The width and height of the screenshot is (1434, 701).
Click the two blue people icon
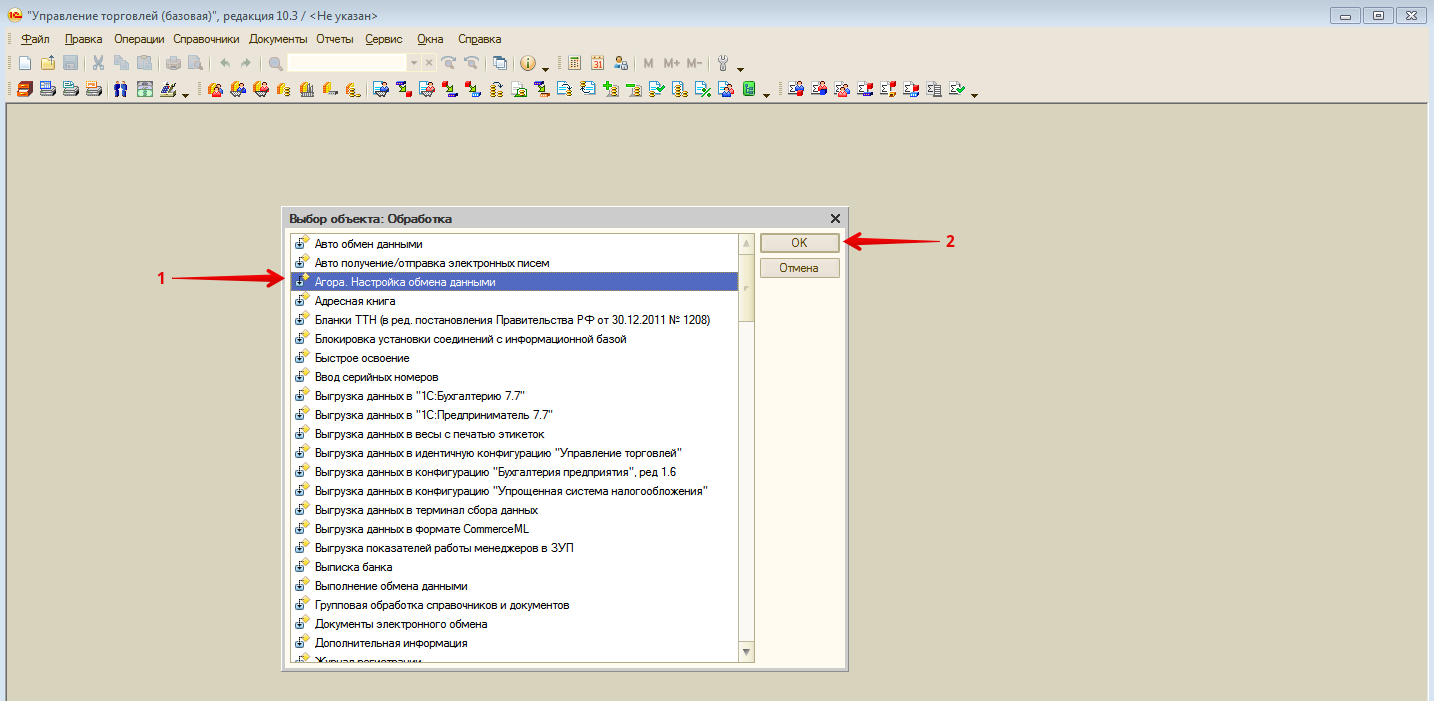coord(120,90)
